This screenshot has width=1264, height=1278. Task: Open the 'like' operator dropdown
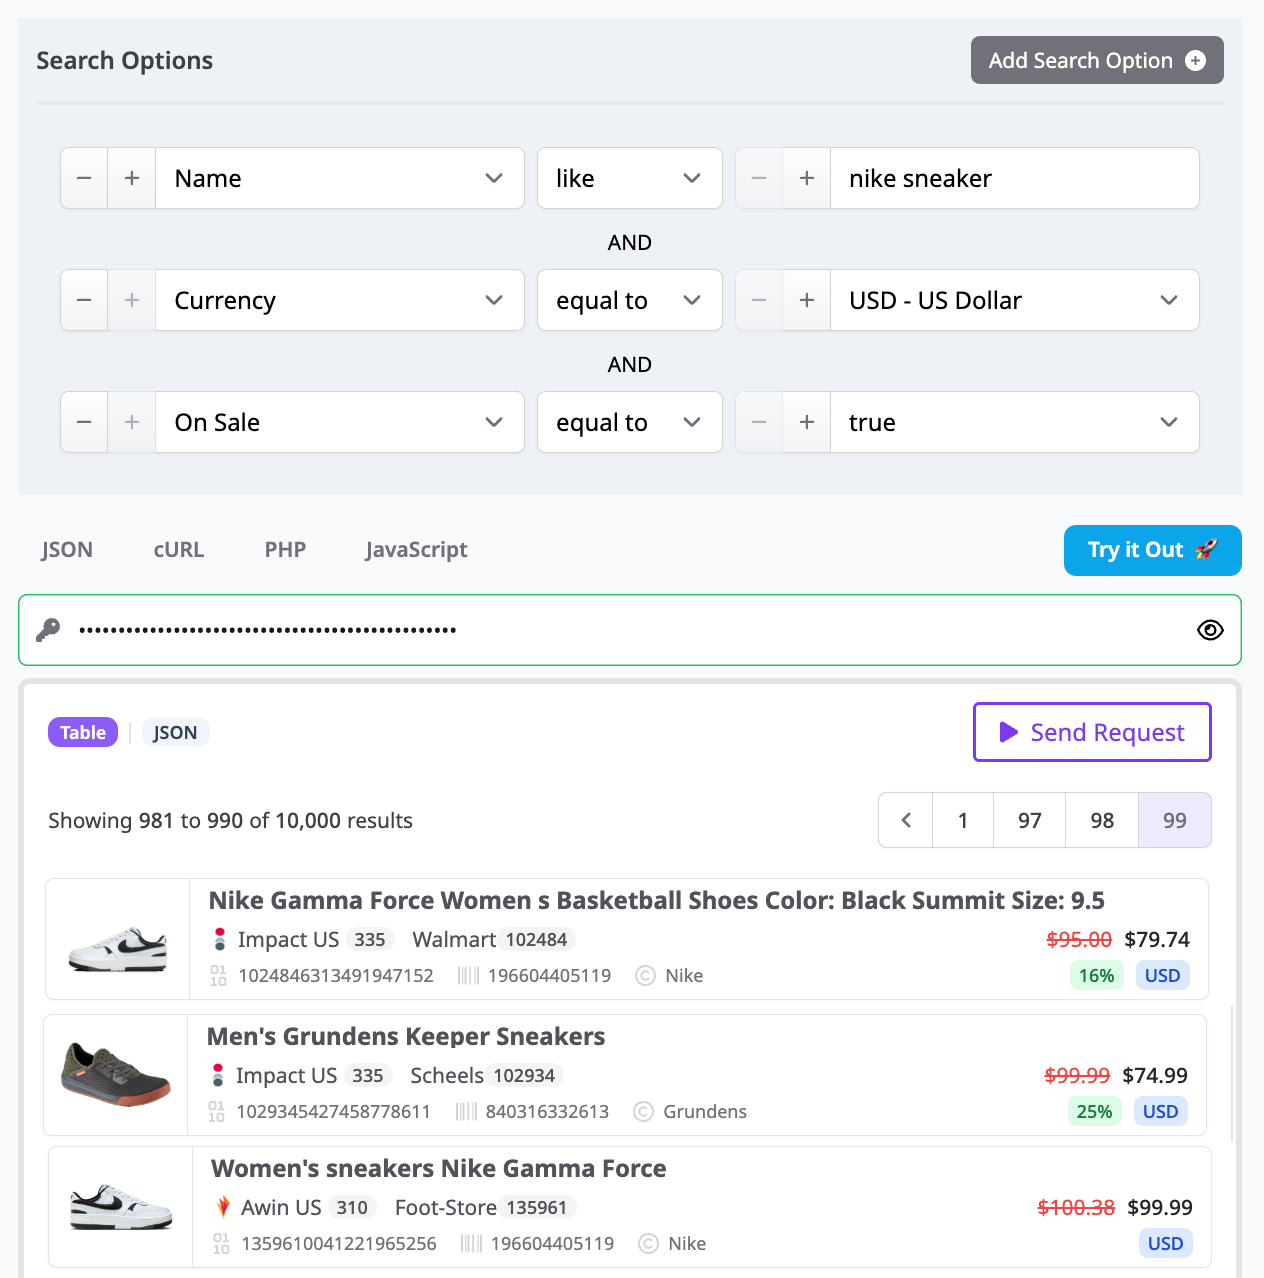630,178
